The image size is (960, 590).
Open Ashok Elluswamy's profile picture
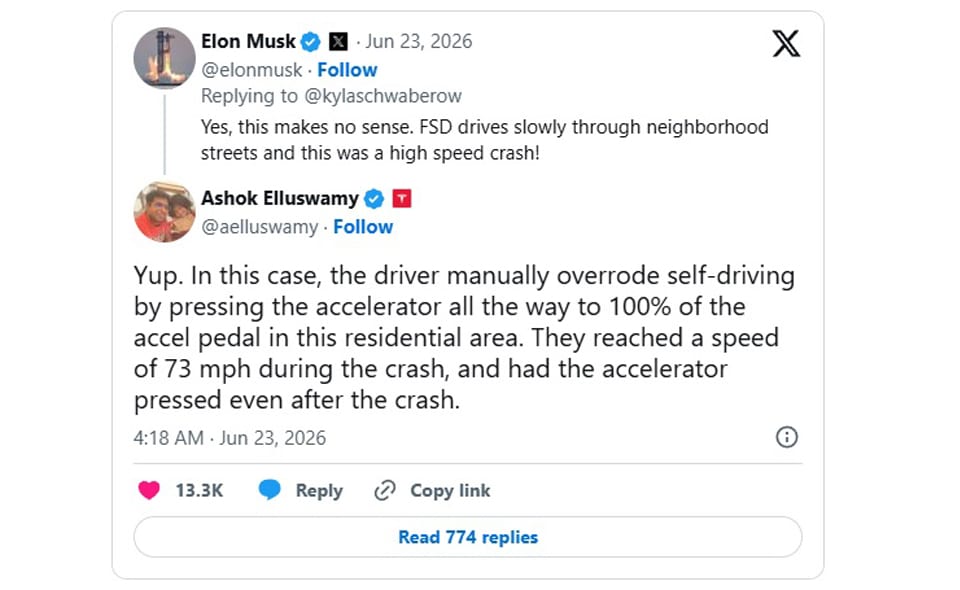[164, 212]
